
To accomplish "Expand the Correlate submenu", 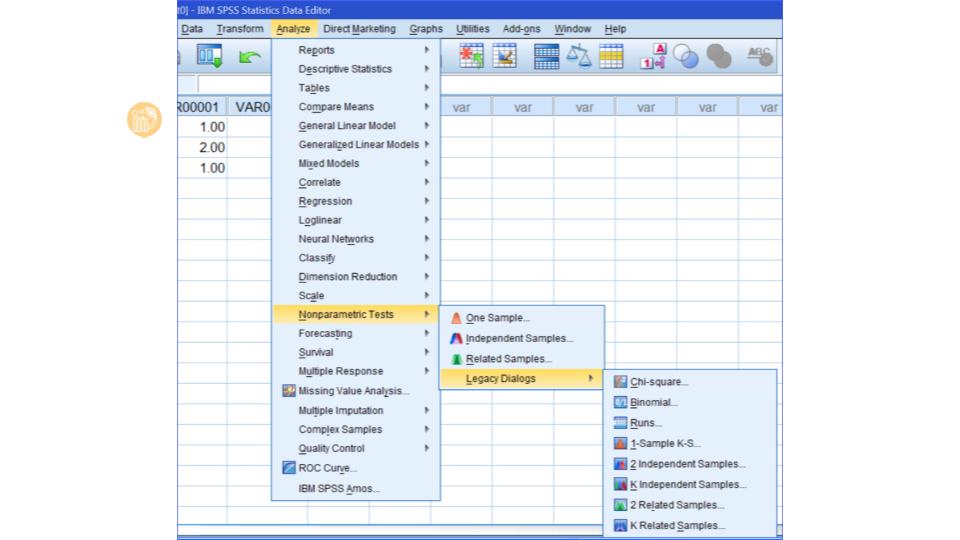I will click(356, 182).
